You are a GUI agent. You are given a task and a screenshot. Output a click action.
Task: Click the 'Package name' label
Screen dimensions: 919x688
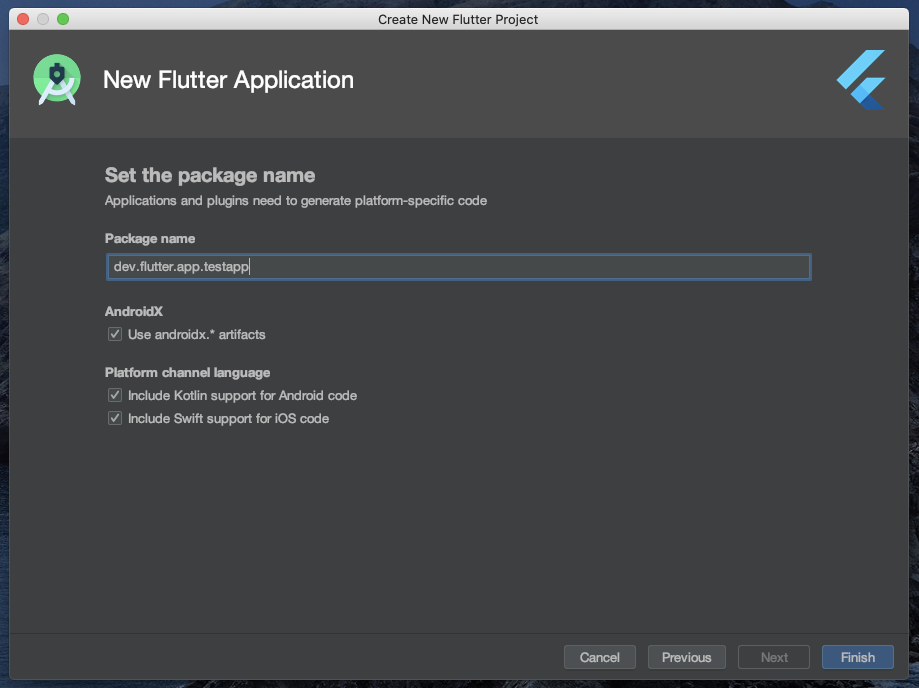tap(150, 239)
